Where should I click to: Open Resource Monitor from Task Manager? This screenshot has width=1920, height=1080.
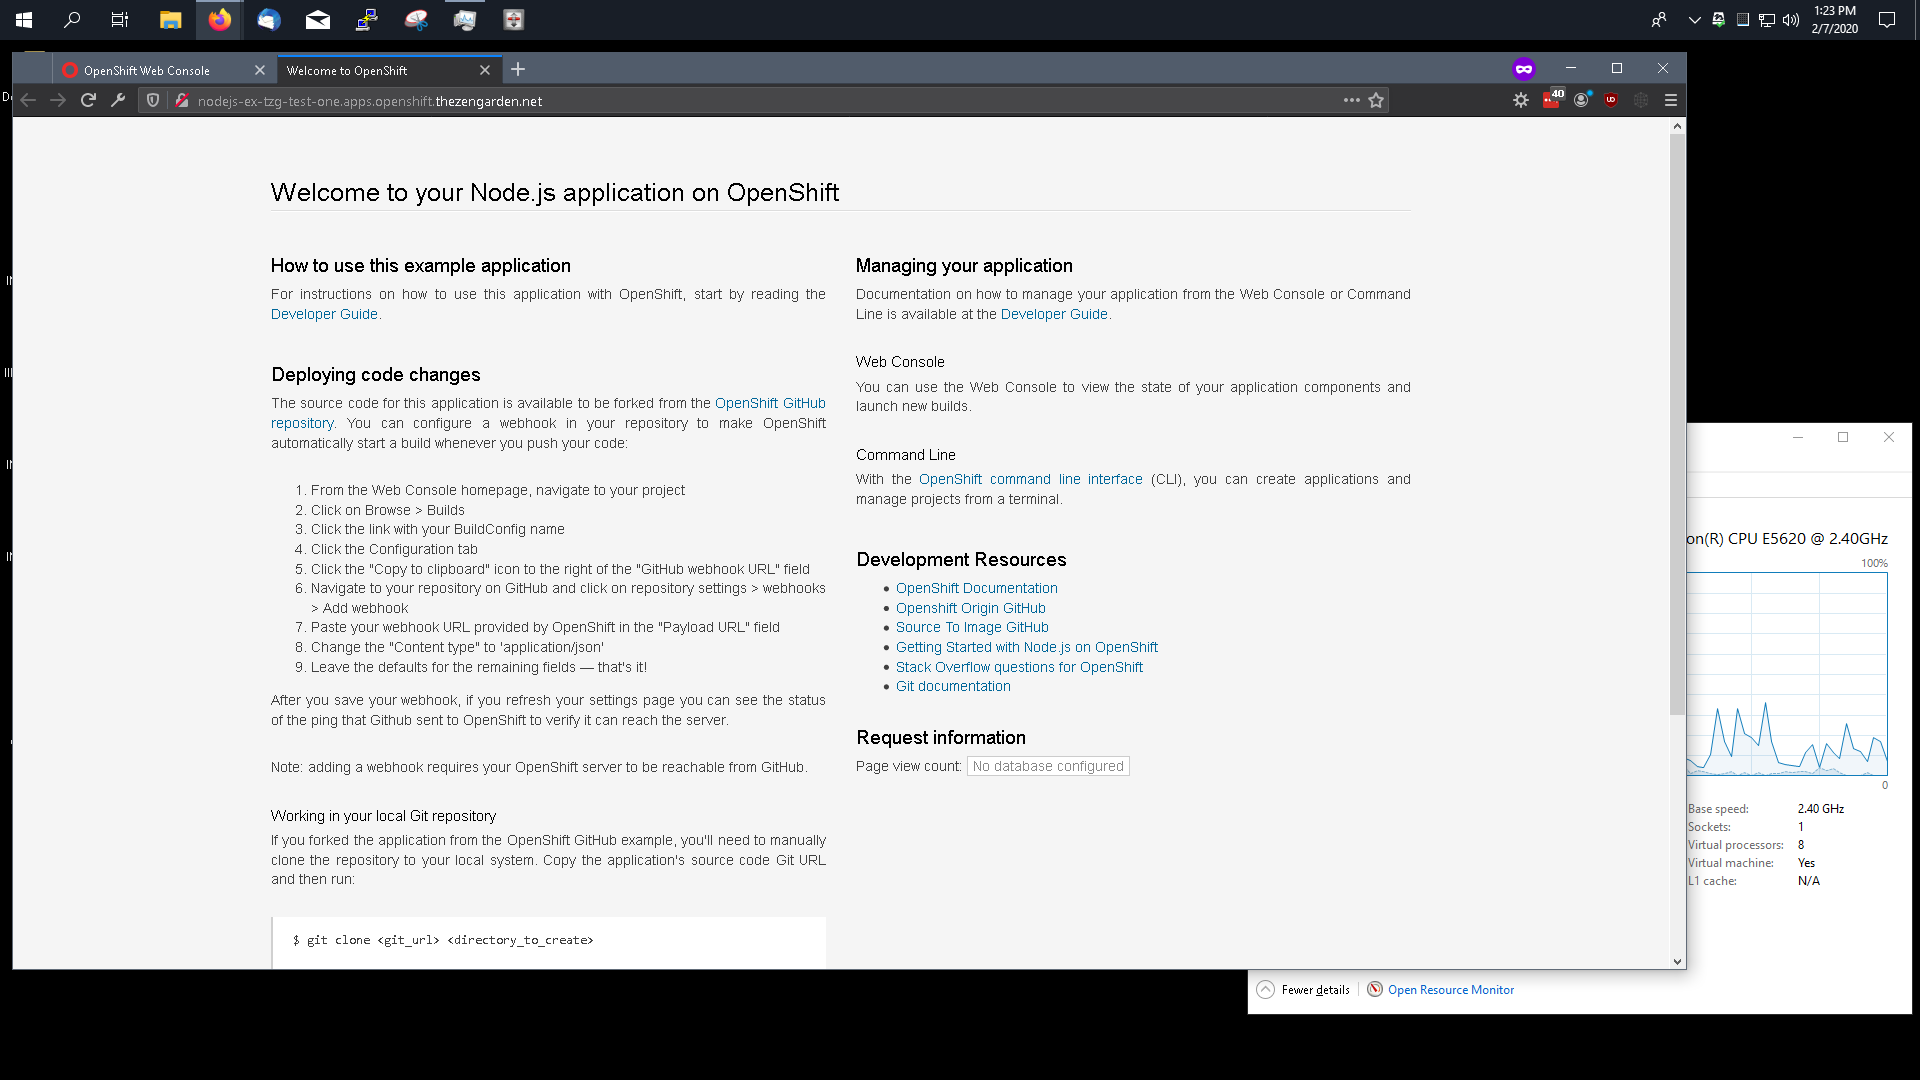(1440, 989)
